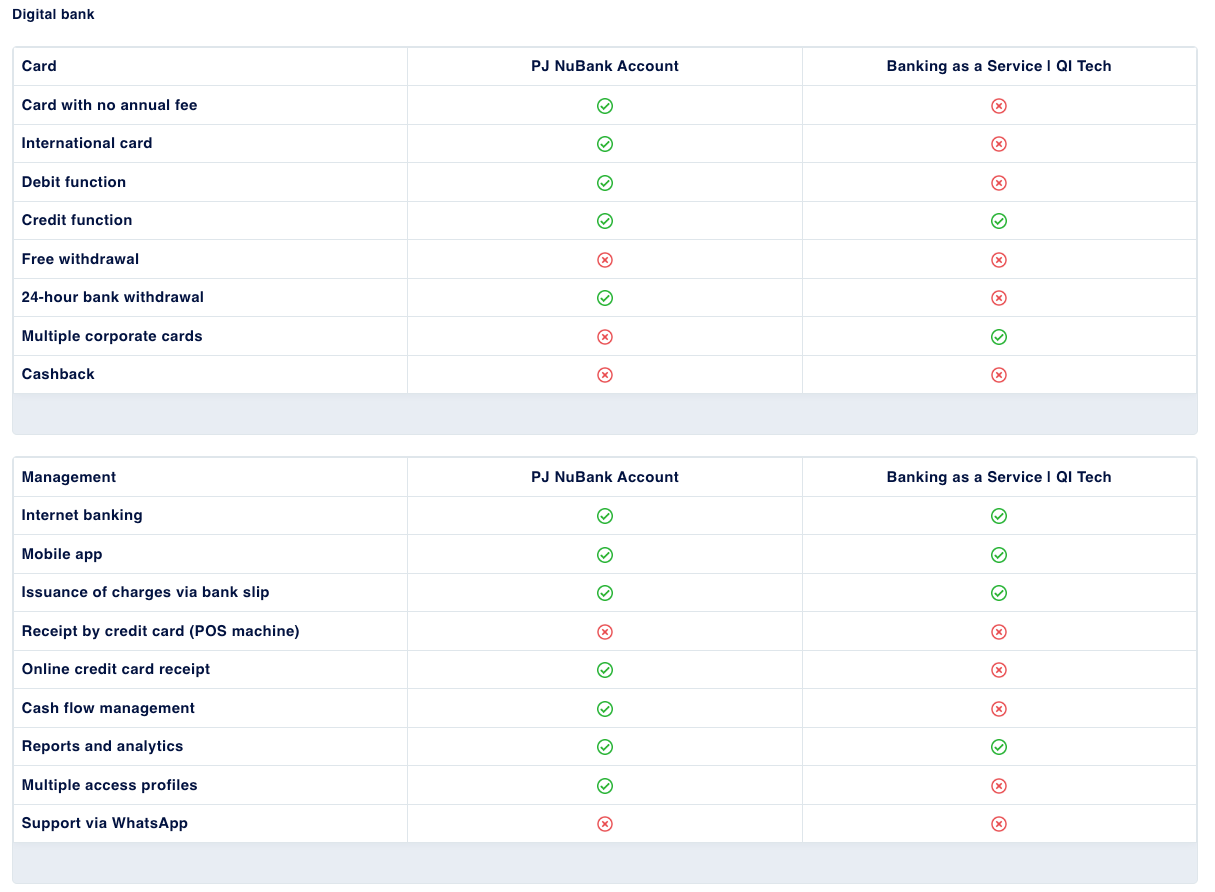Click the Credit function label
Viewport: 1215px width, 892px height.
tap(77, 220)
